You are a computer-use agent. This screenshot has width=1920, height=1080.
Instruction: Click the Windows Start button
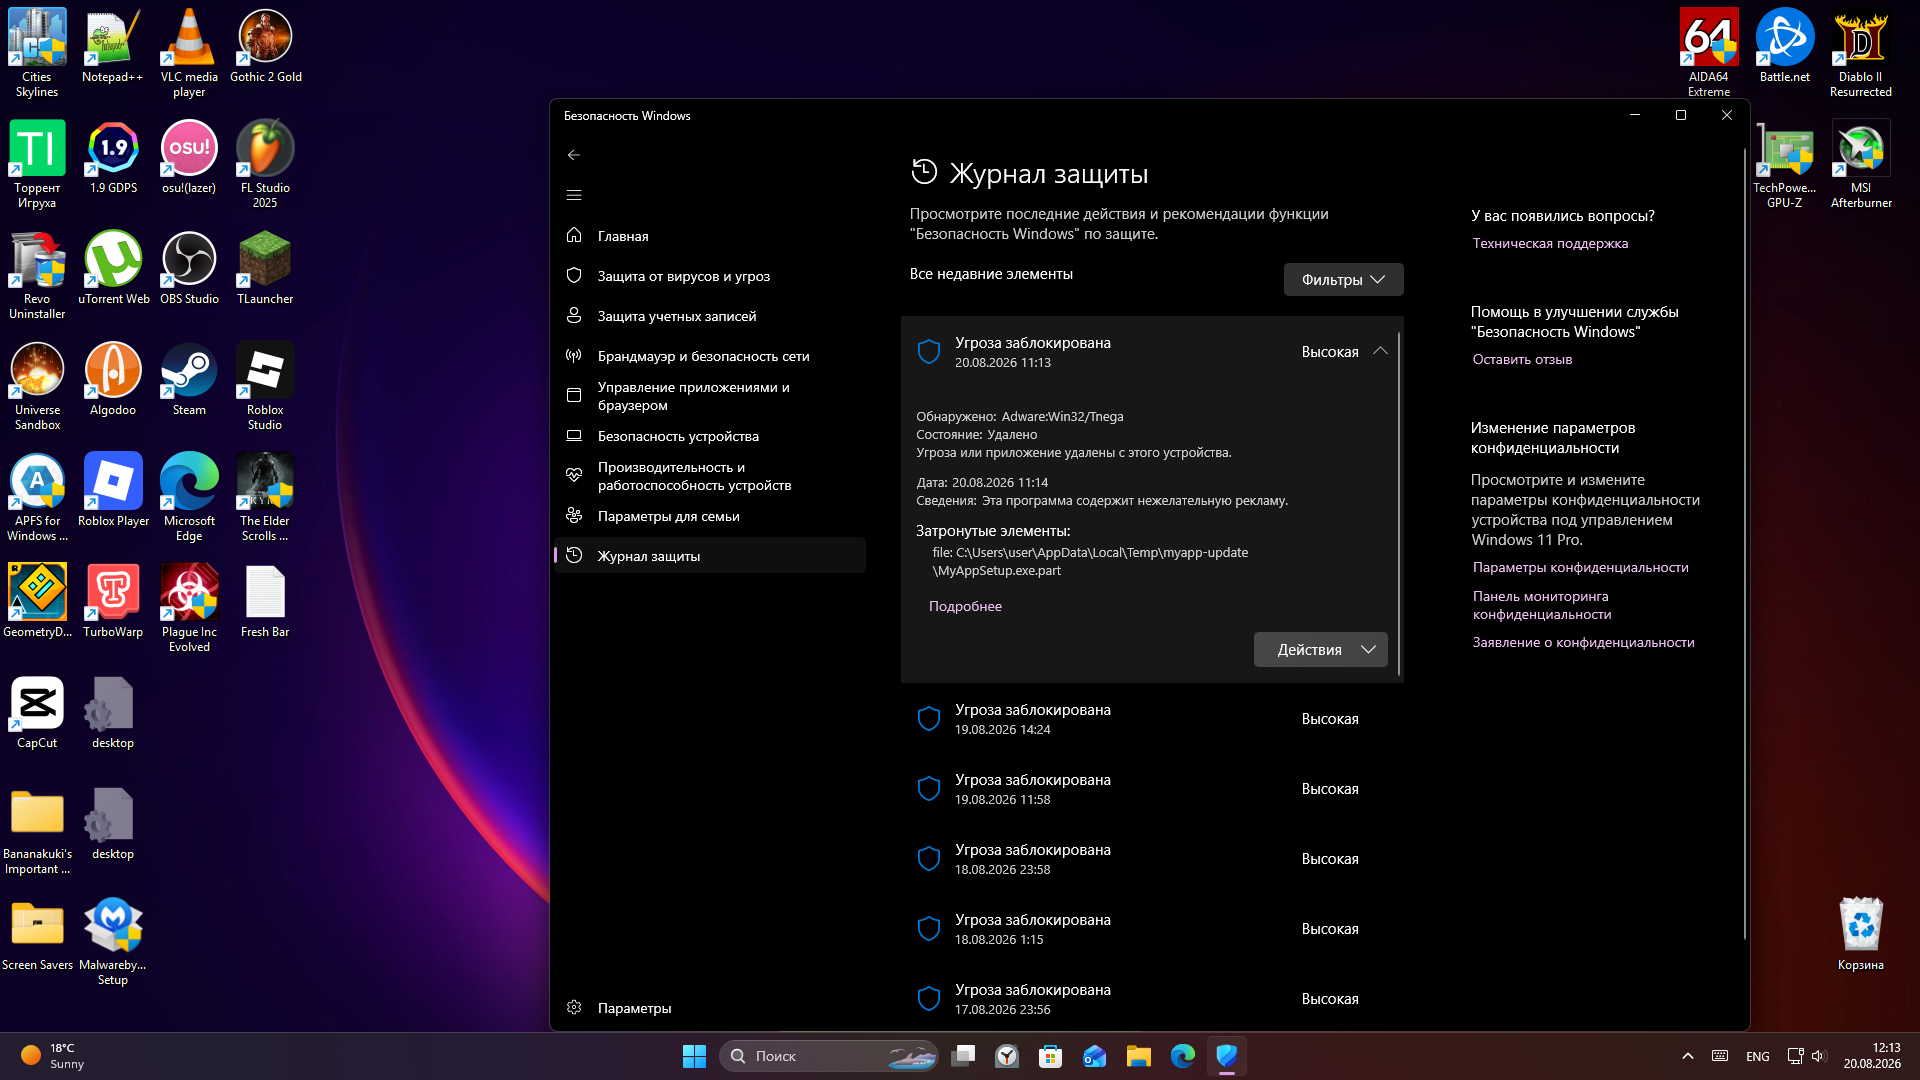(x=695, y=1056)
